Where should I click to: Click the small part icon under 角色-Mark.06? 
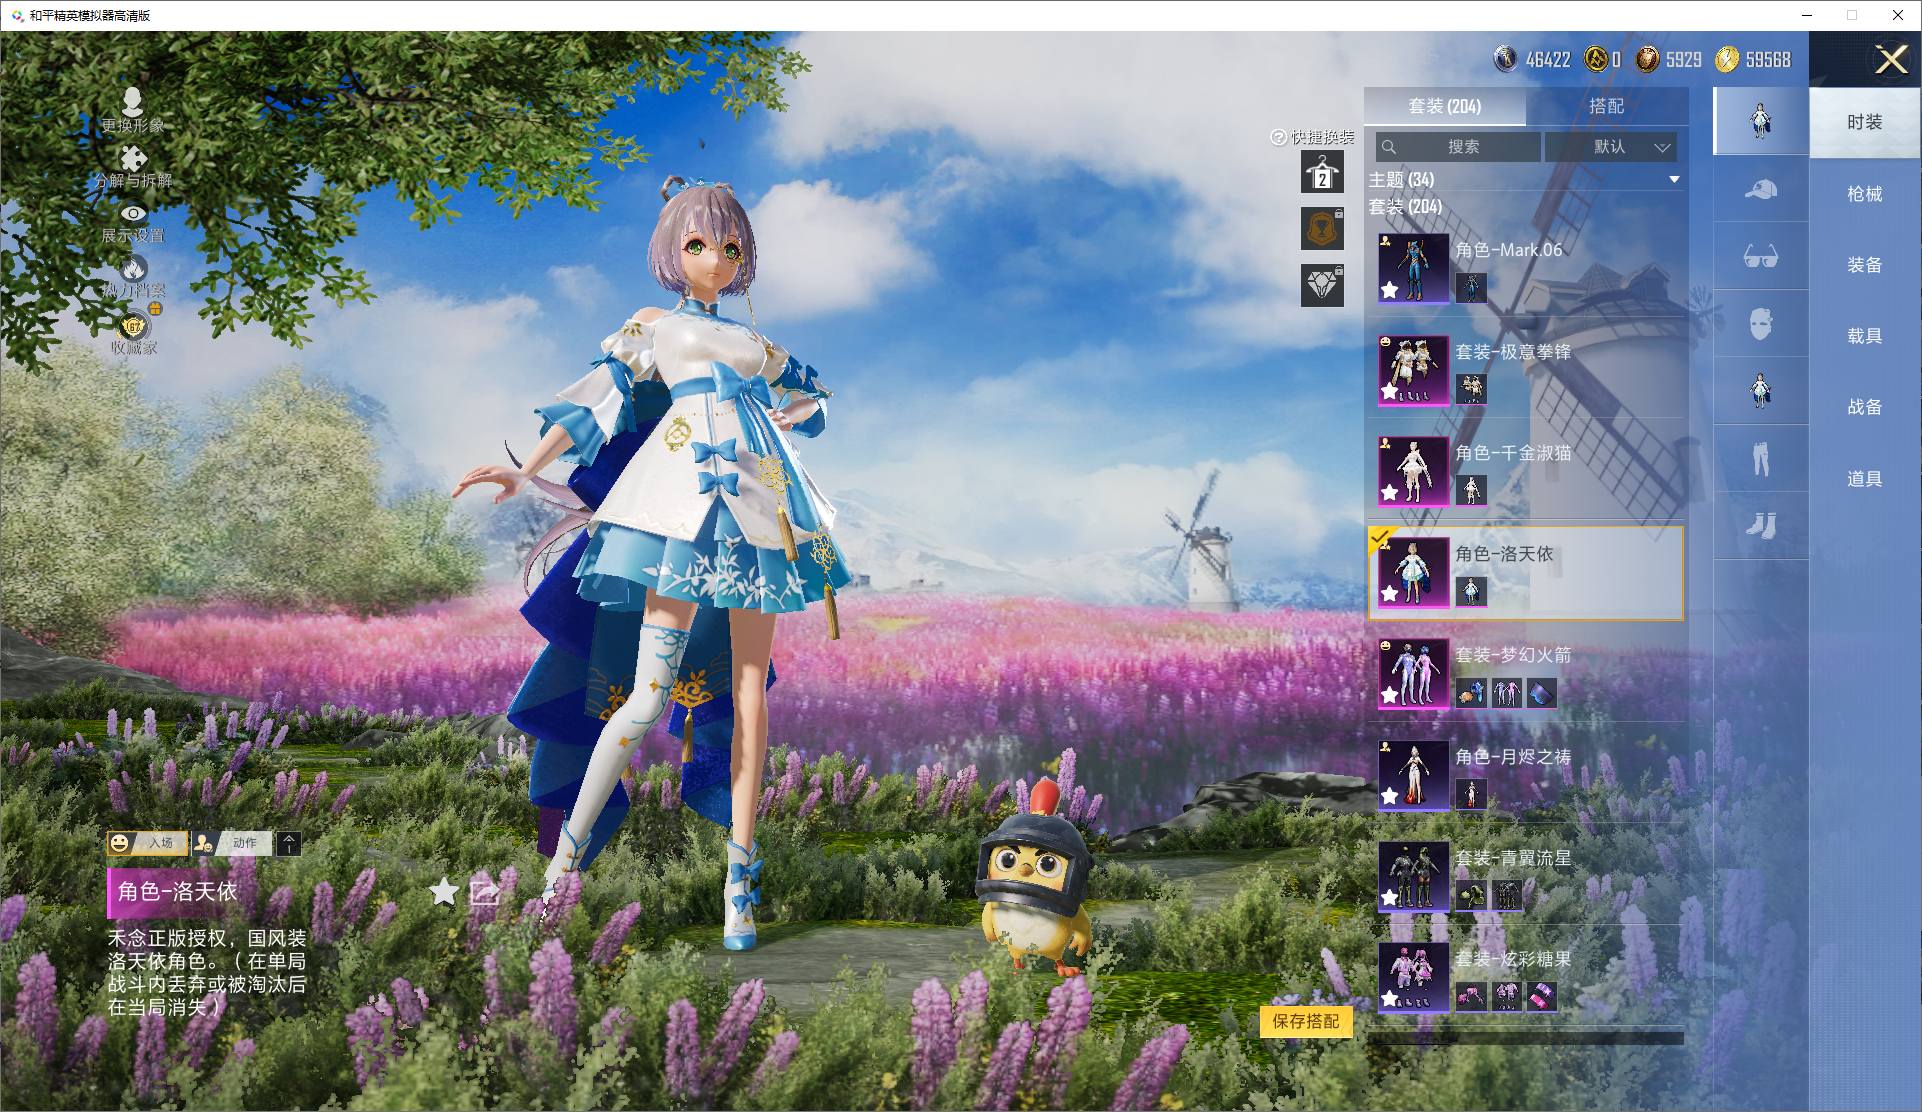1471,288
